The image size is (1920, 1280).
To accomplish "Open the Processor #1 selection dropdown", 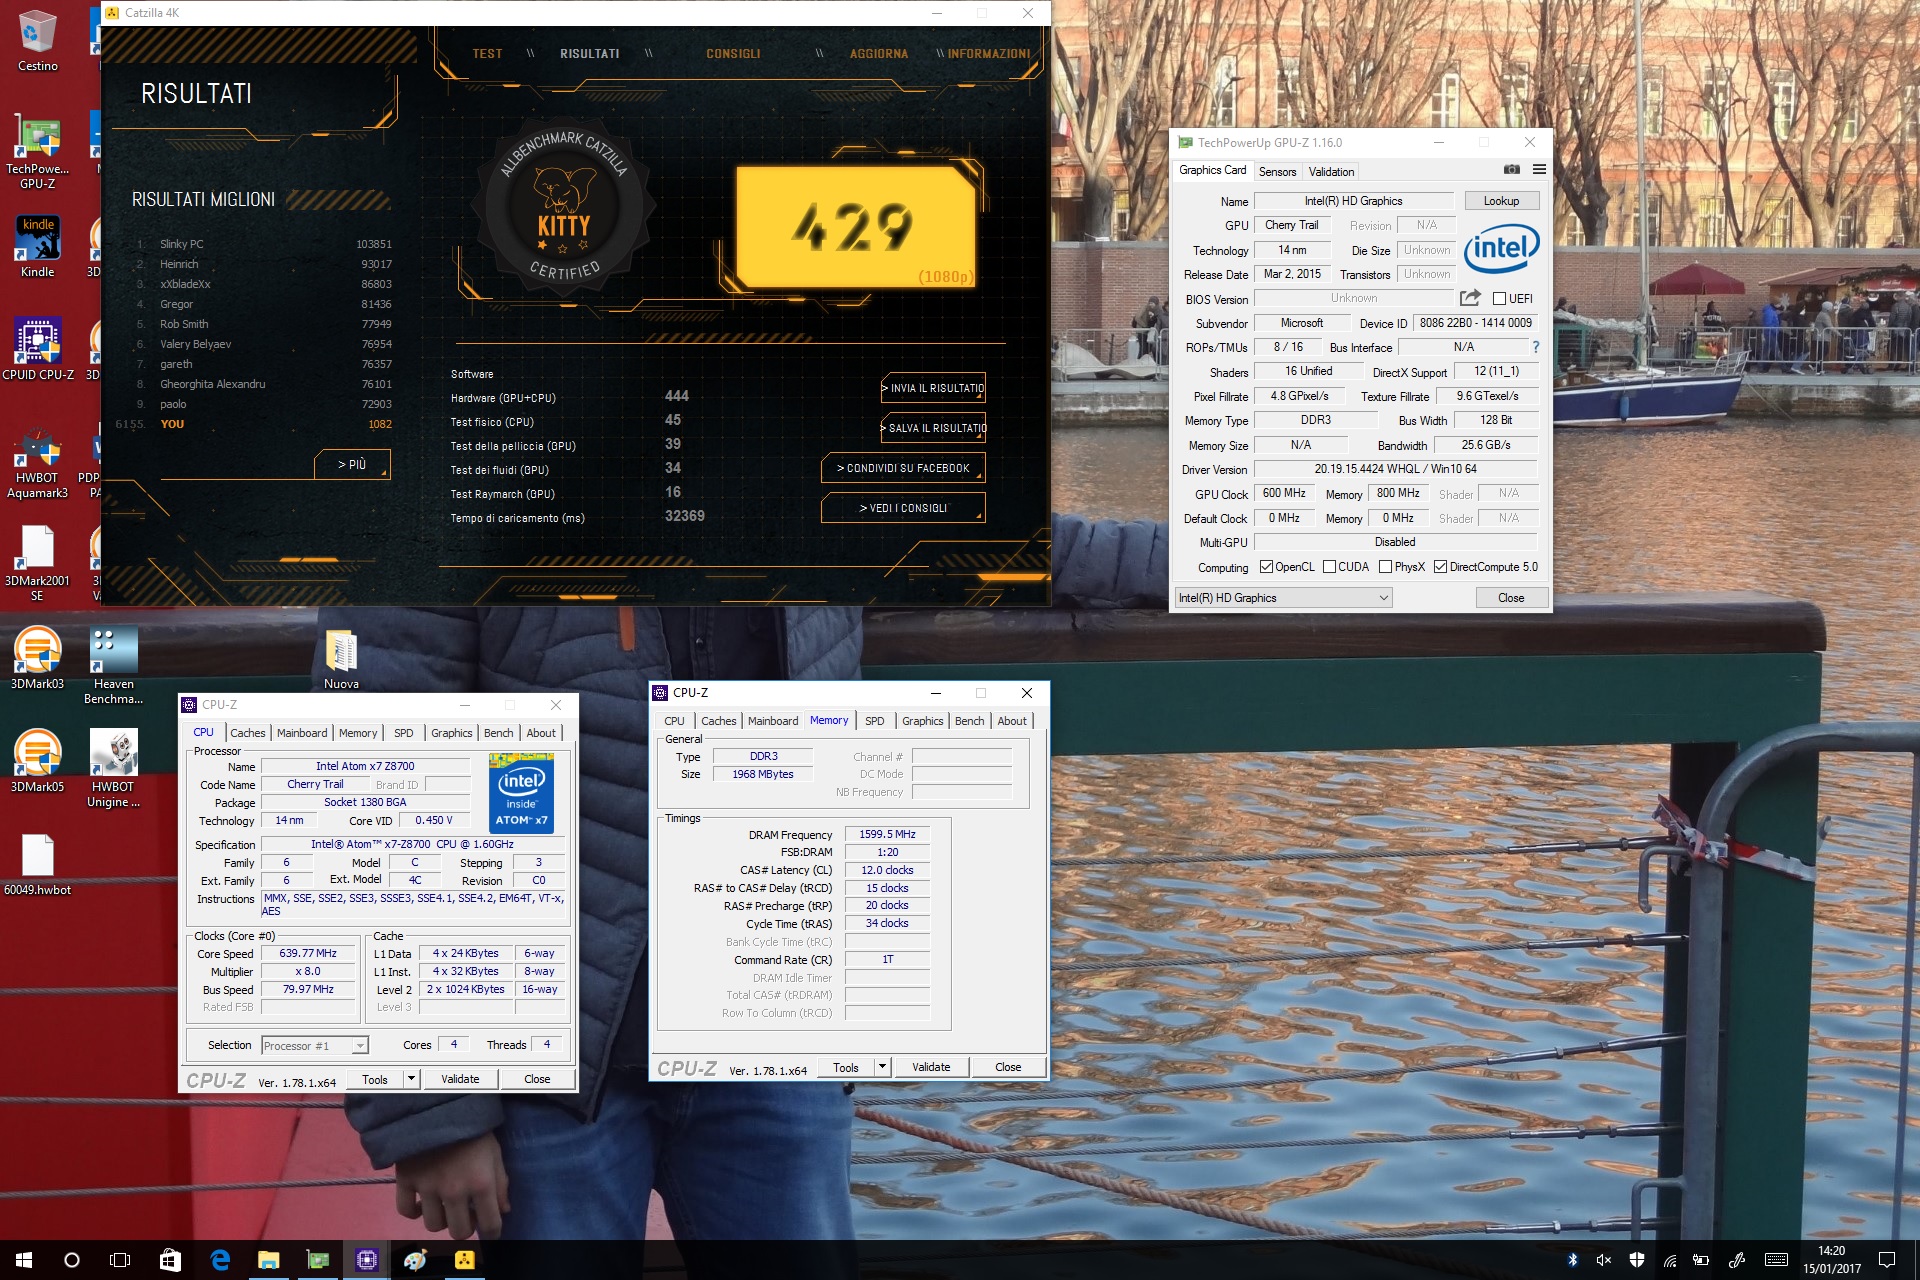I will 315,1046.
